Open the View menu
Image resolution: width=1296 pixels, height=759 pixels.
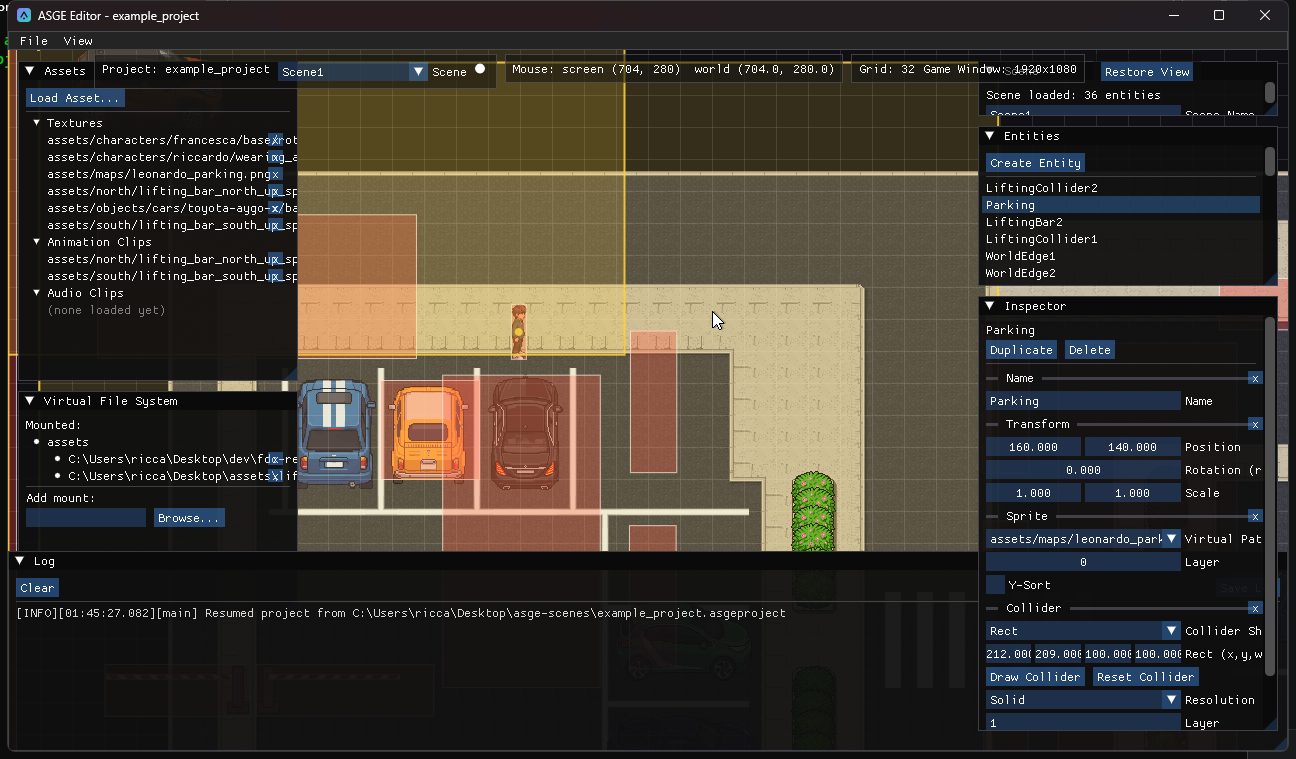[78, 41]
